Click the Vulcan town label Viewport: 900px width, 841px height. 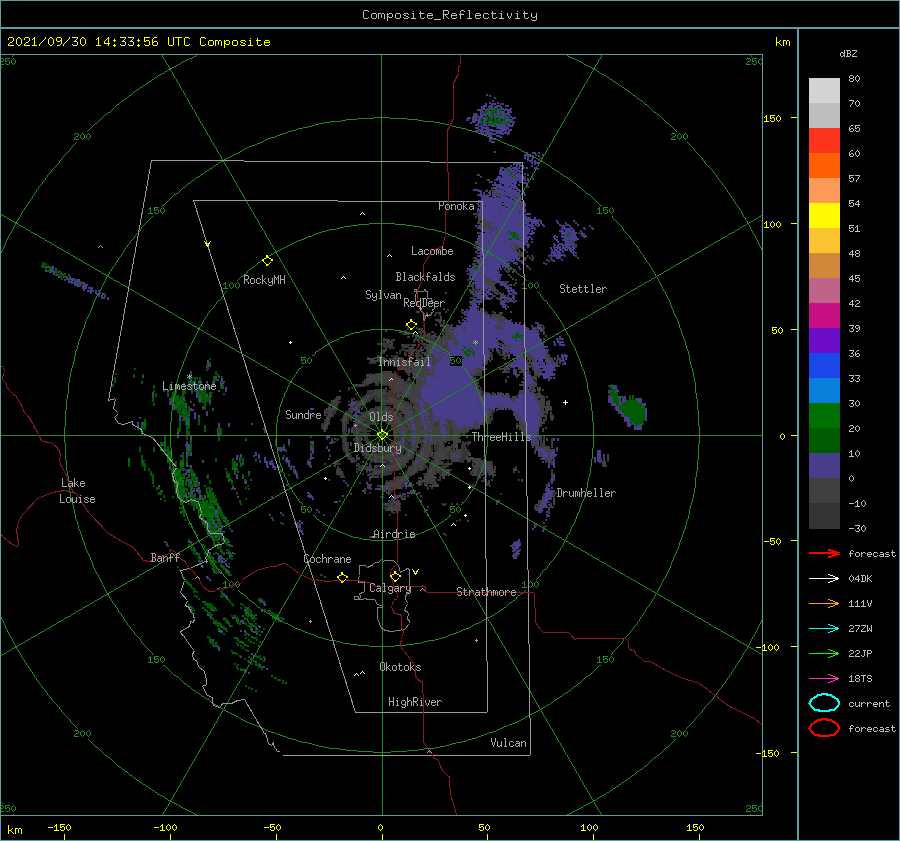pos(508,743)
